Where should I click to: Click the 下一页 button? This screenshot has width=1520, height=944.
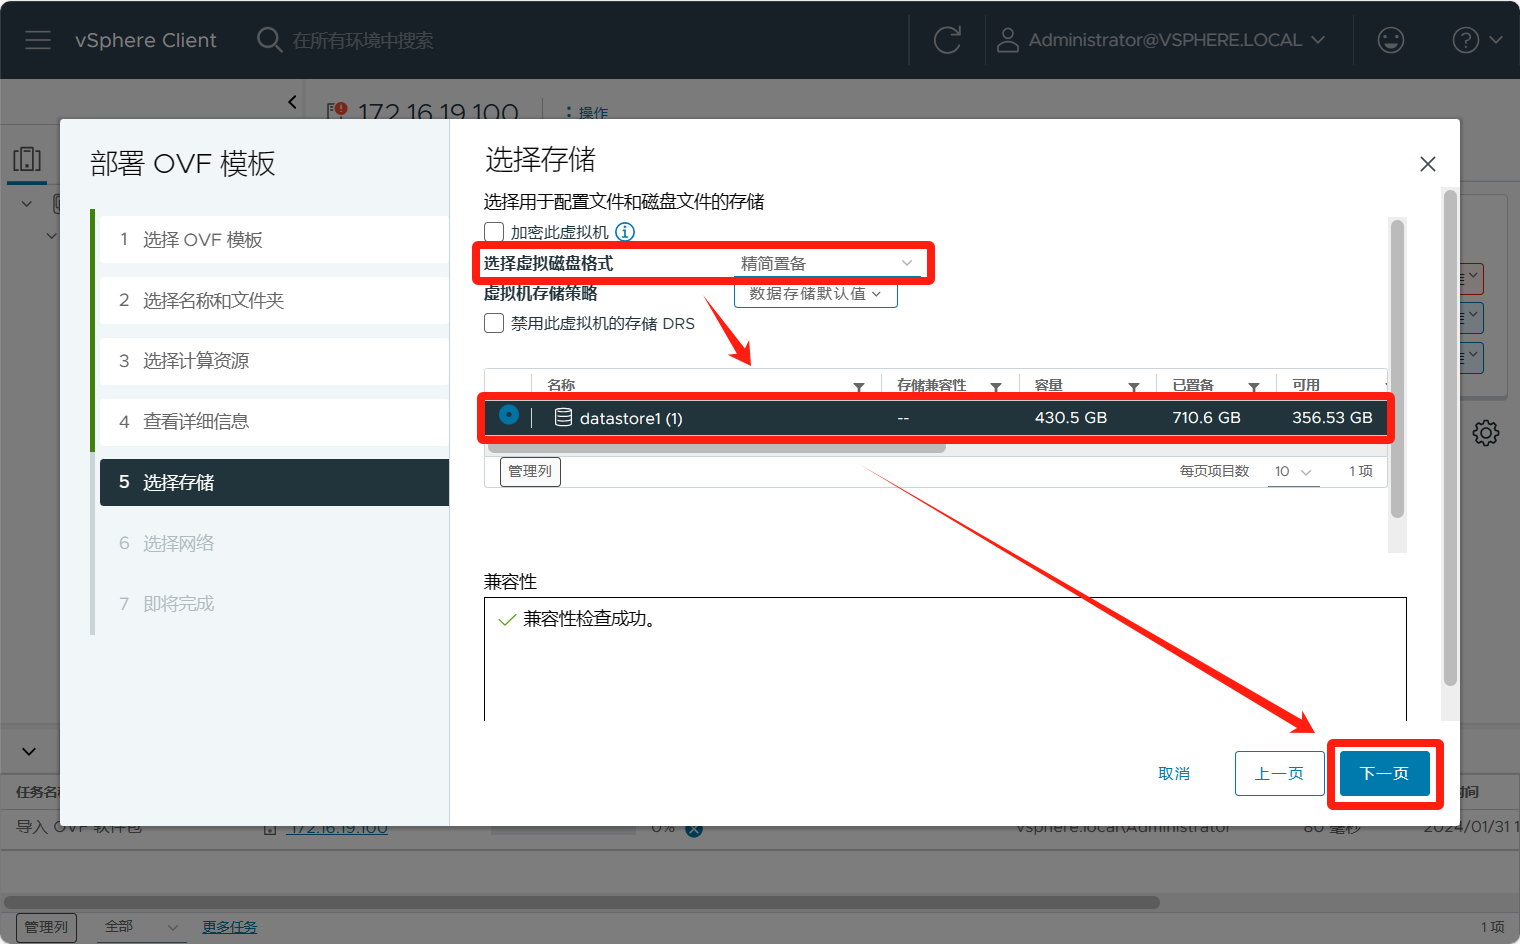(1384, 773)
